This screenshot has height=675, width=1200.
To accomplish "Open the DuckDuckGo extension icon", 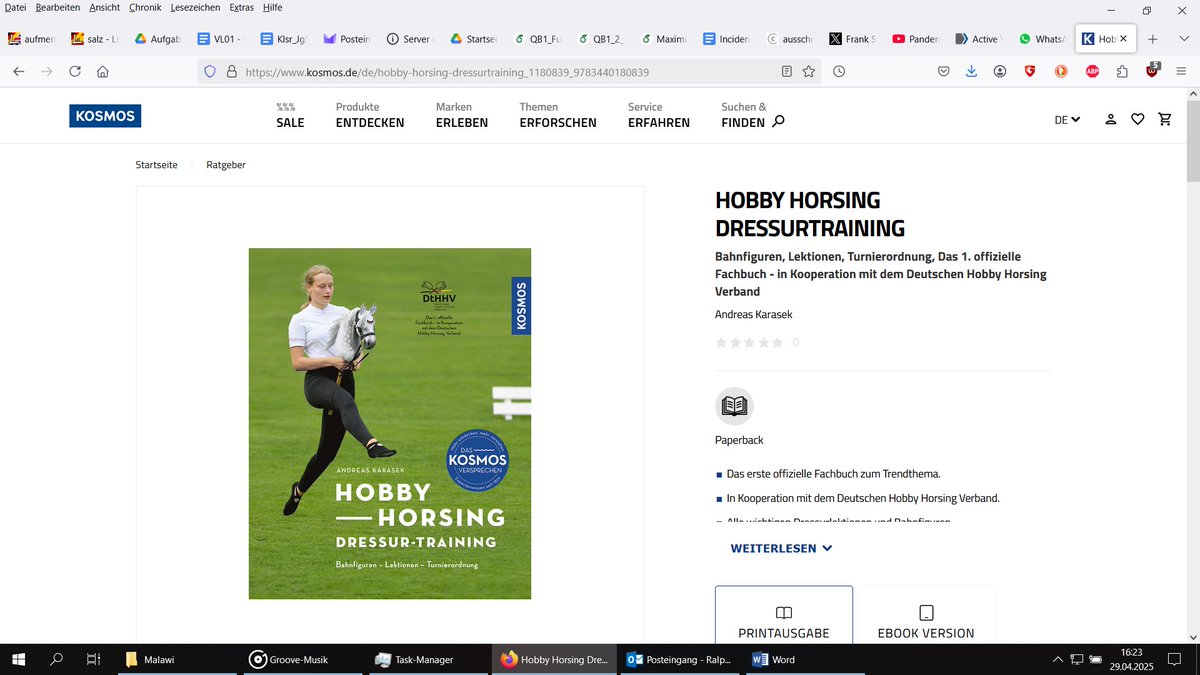I will (1061, 72).
